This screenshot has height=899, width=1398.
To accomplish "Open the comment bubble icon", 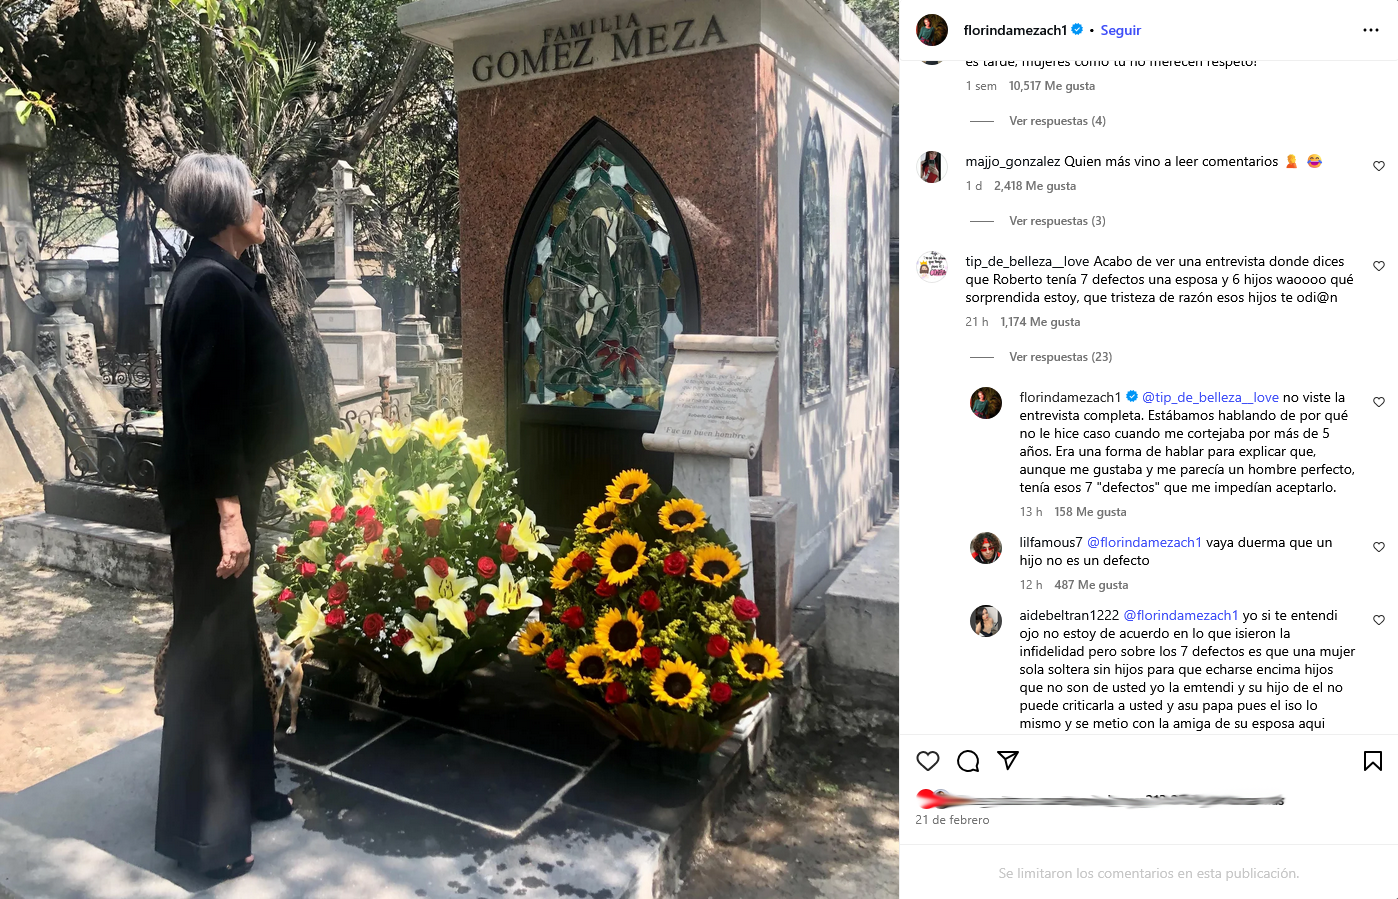I will pyautogui.click(x=968, y=761).
